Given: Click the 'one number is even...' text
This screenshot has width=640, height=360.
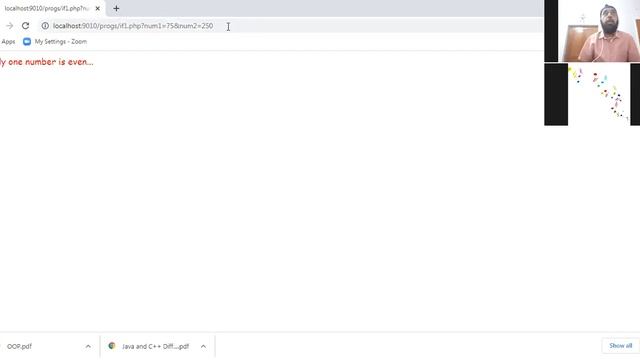Looking at the screenshot, I should click(51, 62).
